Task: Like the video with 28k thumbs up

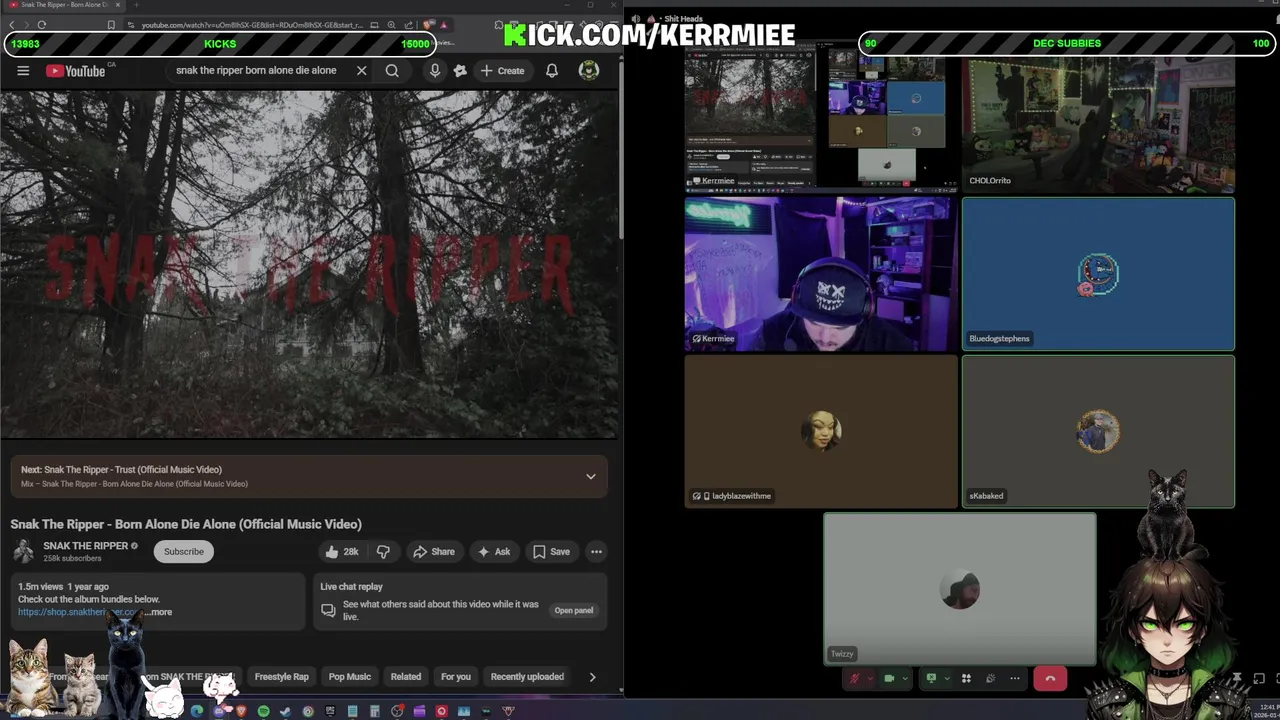Action: 342,551
